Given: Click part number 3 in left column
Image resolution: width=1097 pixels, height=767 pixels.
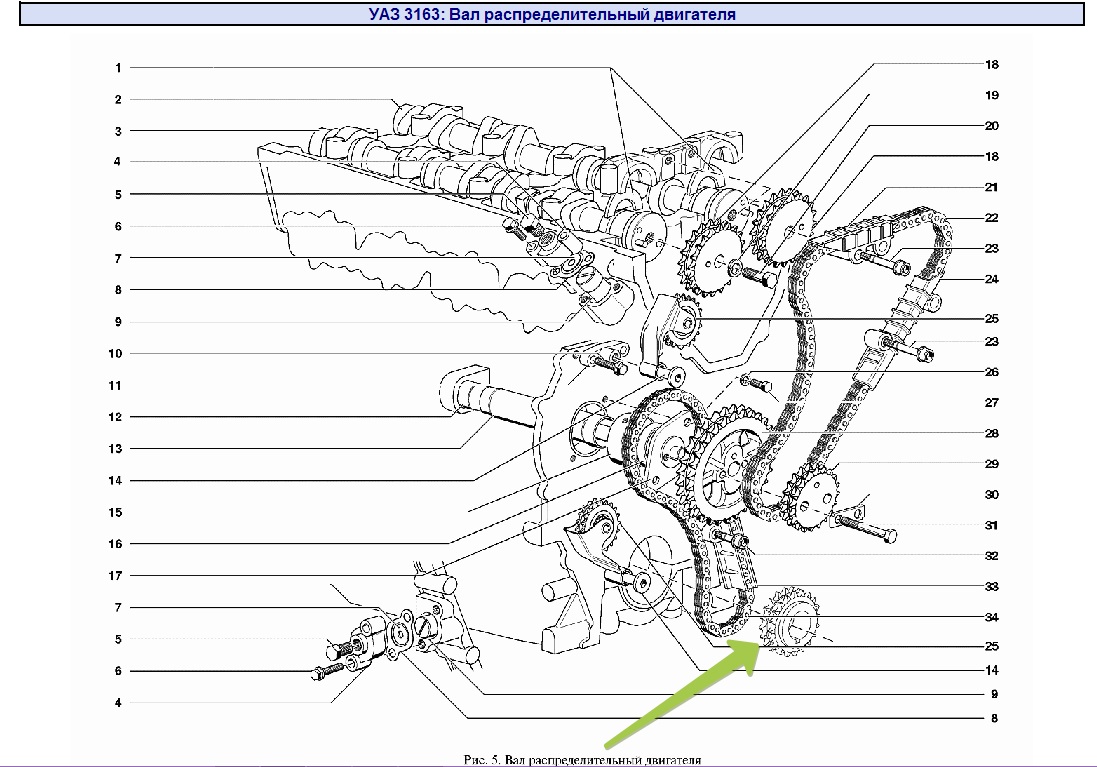Looking at the screenshot, I should pyautogui.click(x=118, y=131).
